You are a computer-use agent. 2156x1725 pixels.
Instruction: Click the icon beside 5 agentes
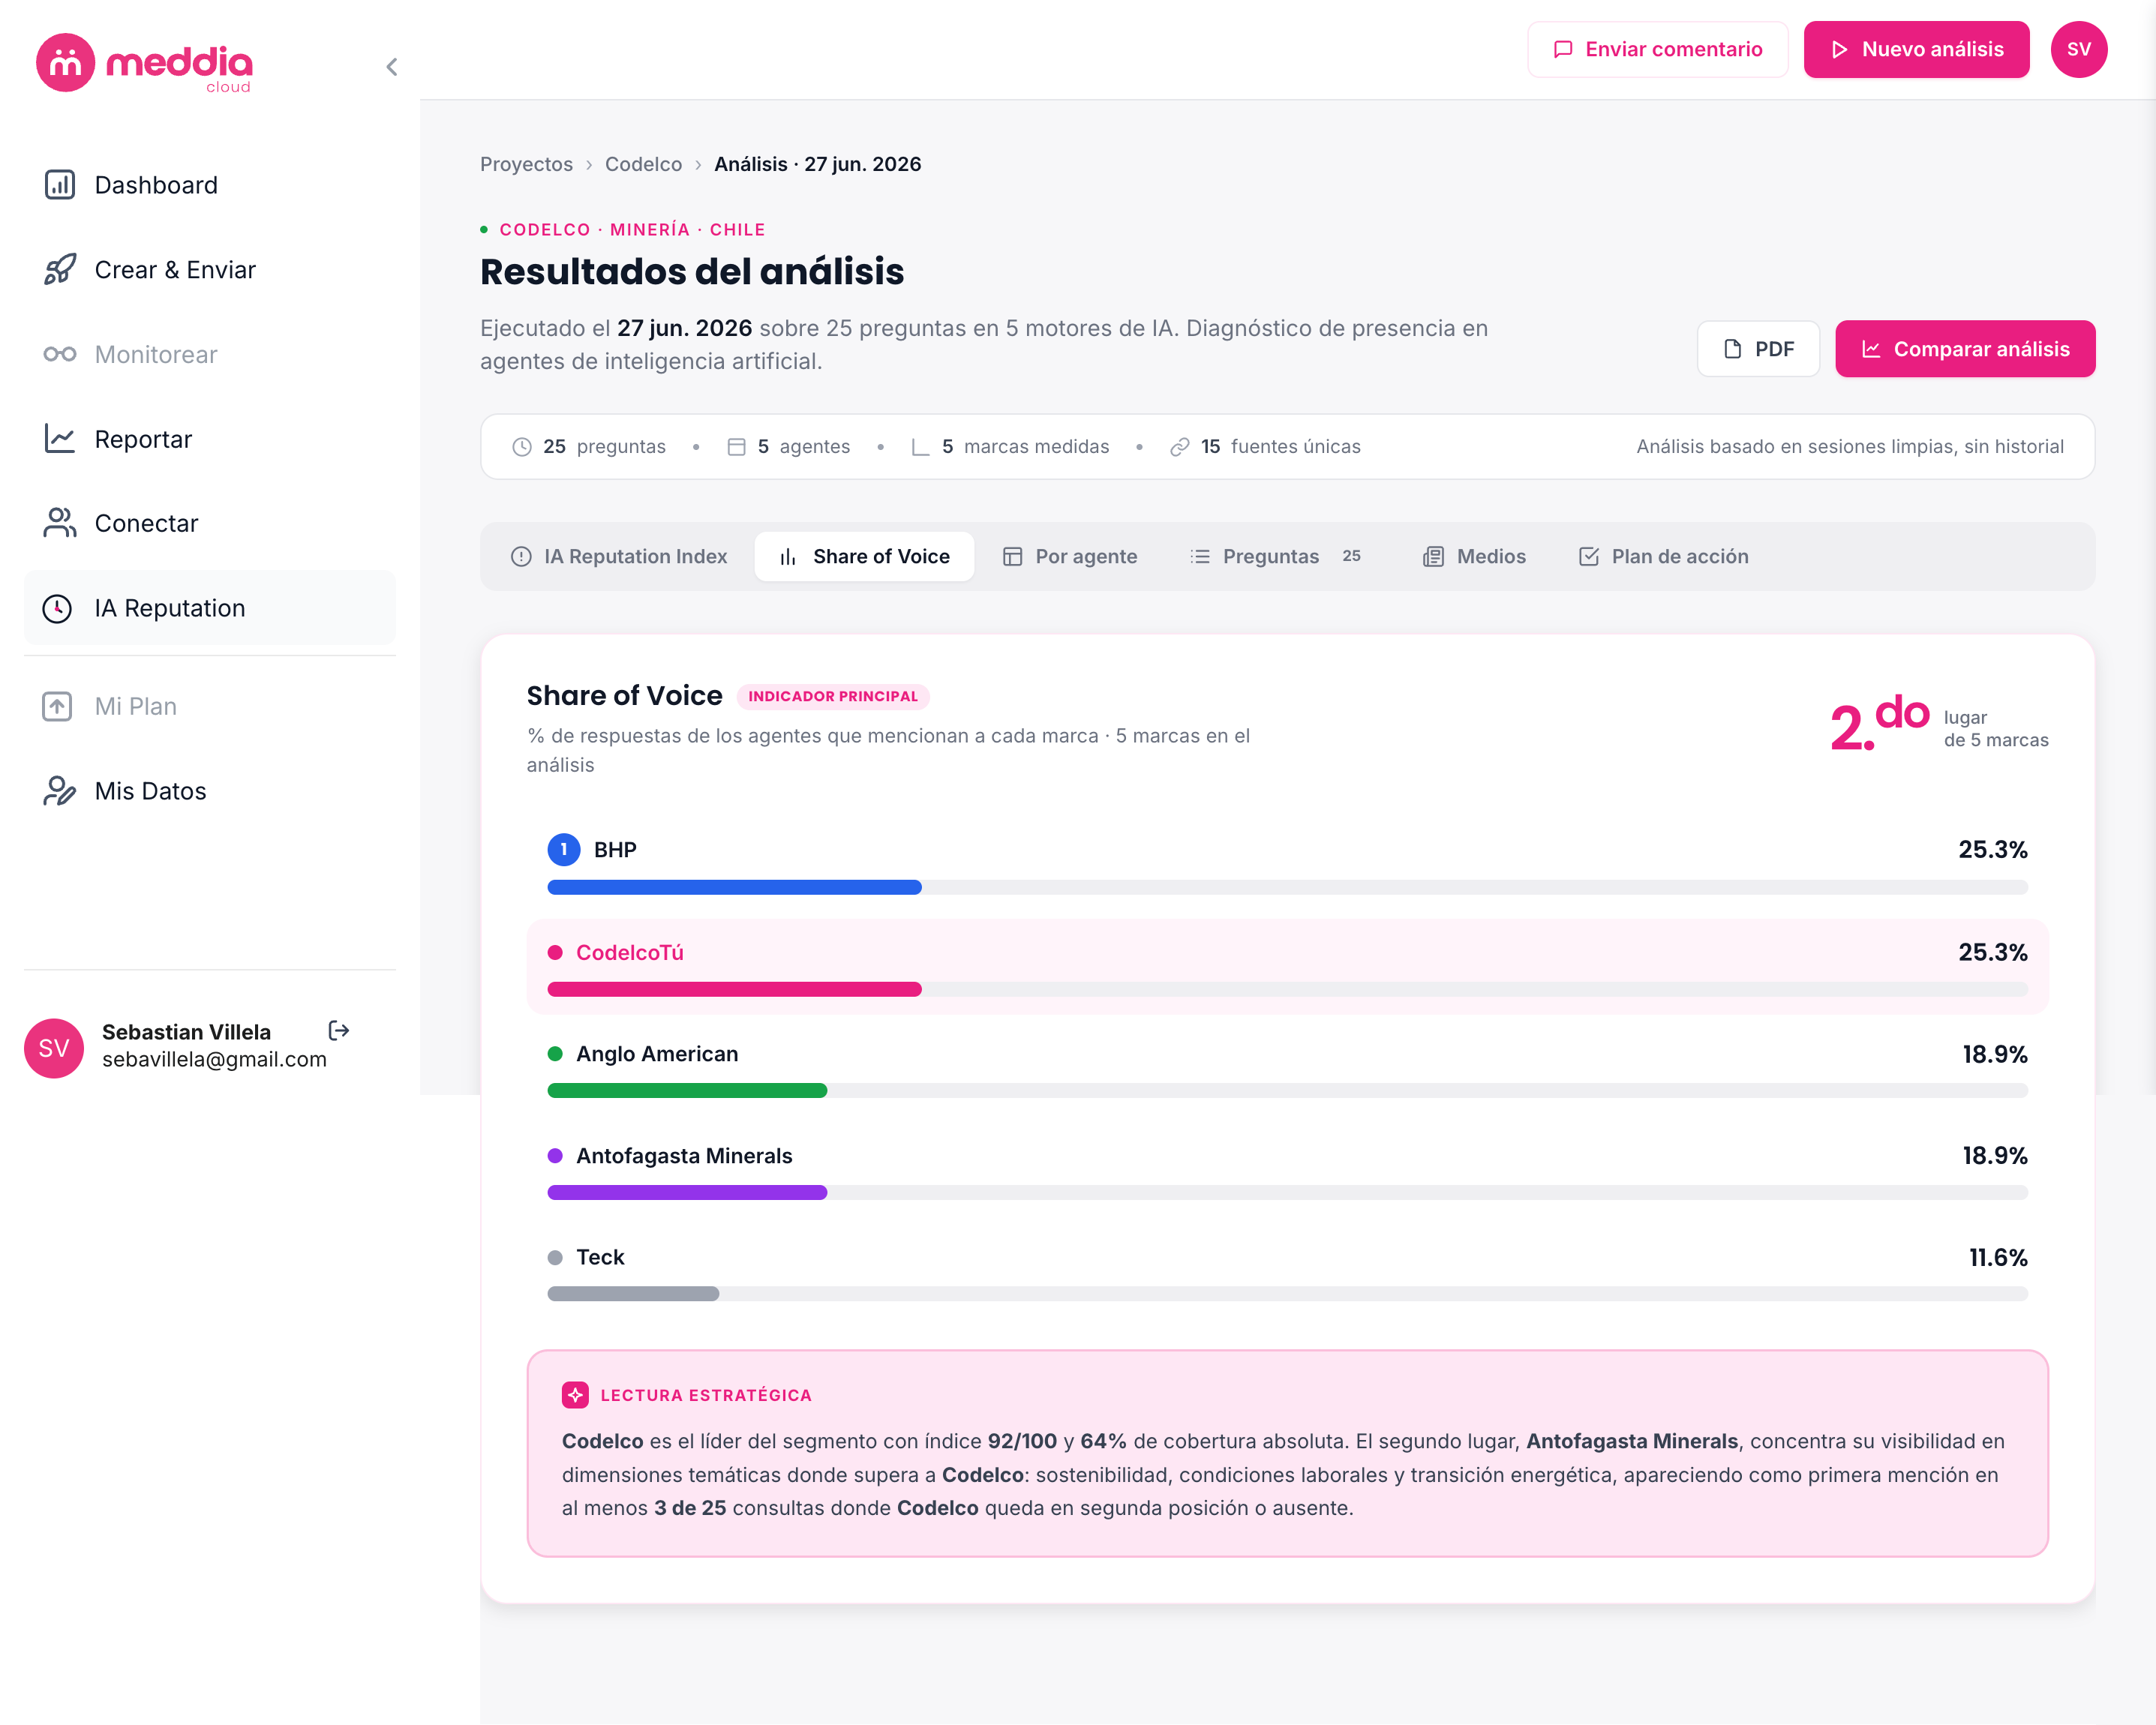(x=736, y=447)
